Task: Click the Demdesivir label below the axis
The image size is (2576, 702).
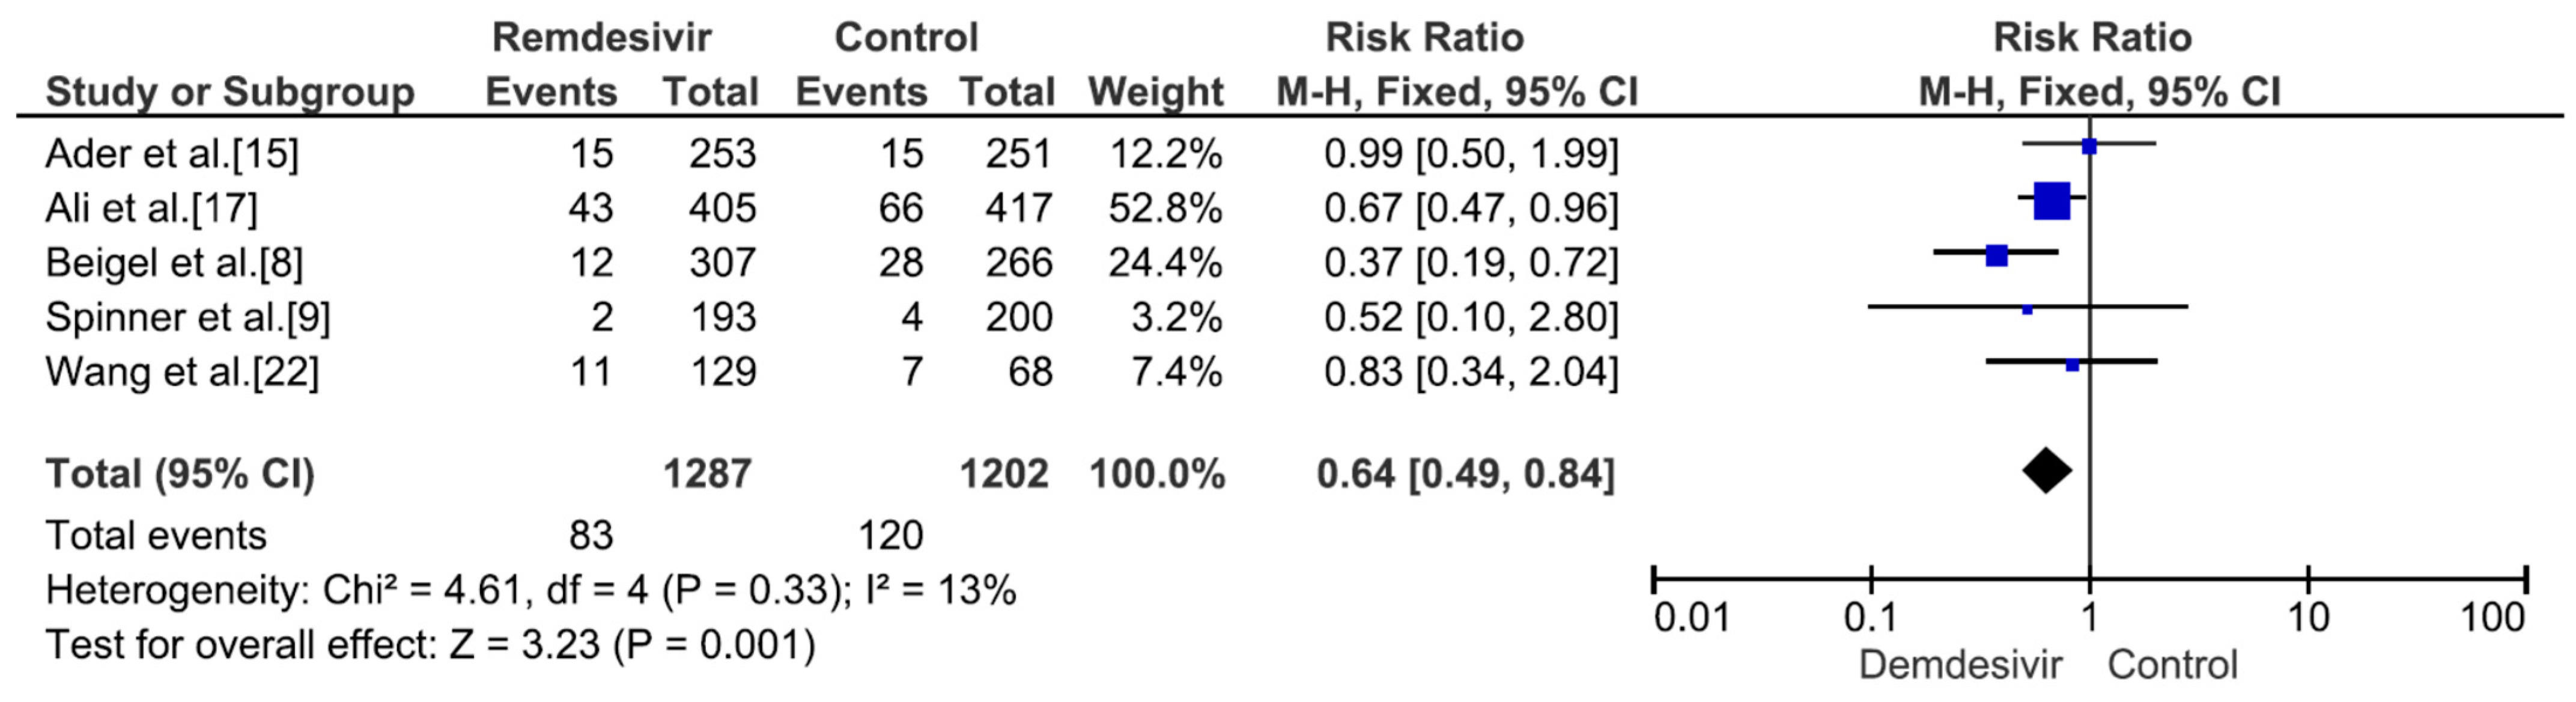Action: pos(1960,665)
